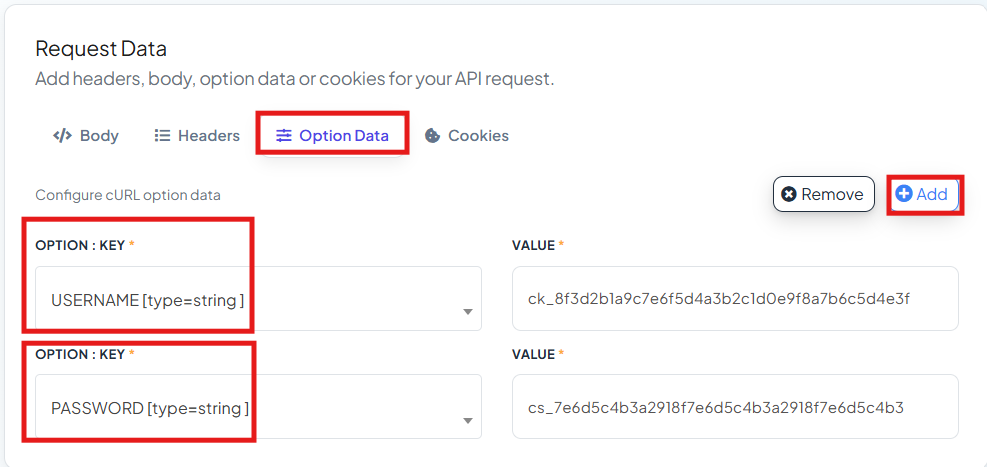This screenshot has height=467, width=987.
Task: Click the Remove button
Action: pyautogui.click(x=824, y=194)
